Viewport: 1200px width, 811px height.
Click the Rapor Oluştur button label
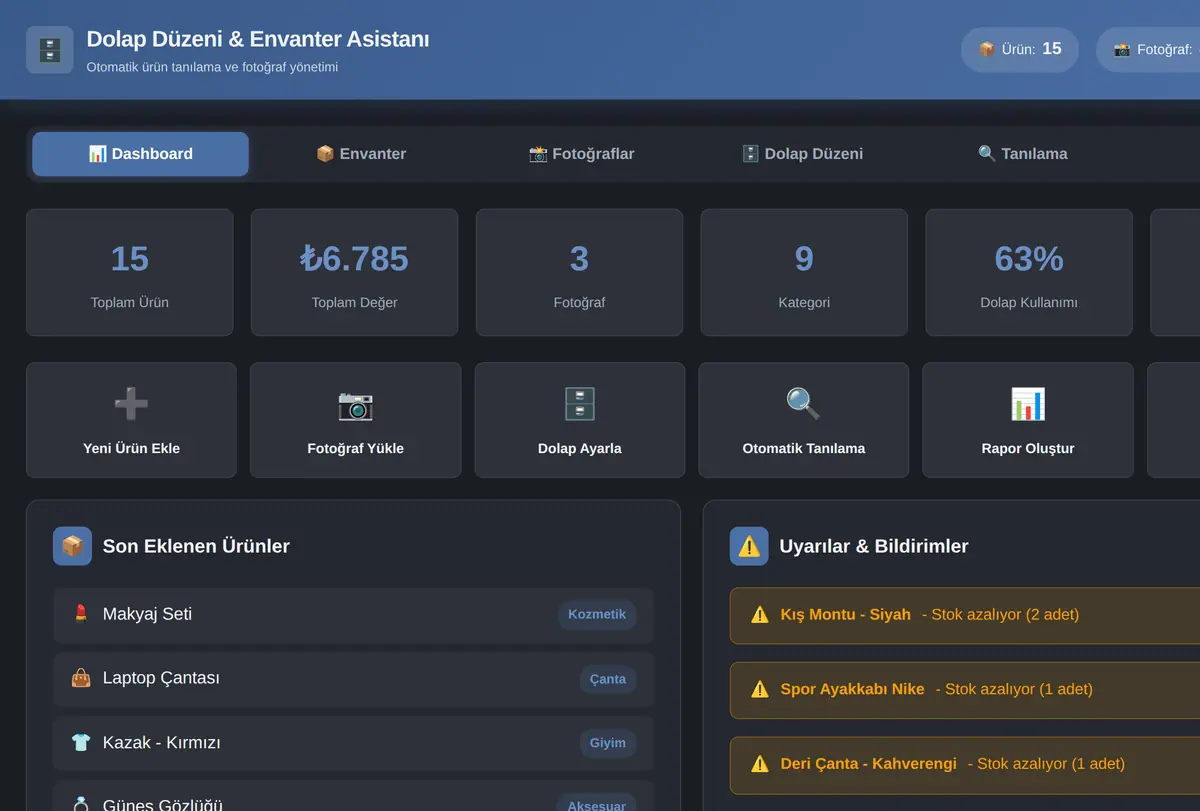(1028, 448)
